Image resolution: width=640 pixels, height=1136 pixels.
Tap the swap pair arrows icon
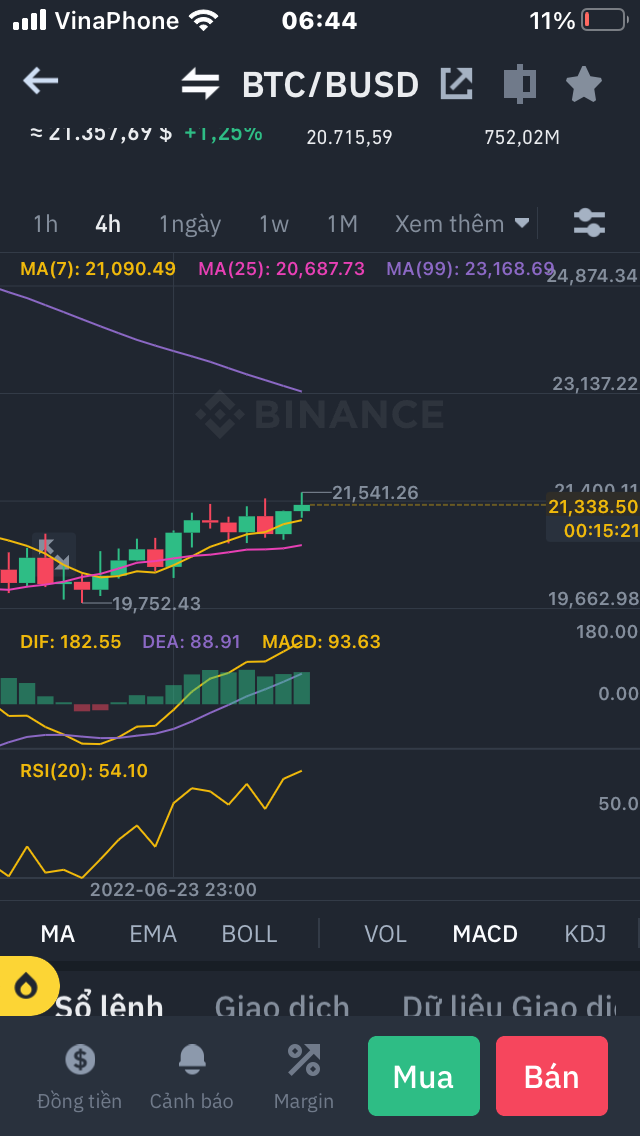coord(200,84)
